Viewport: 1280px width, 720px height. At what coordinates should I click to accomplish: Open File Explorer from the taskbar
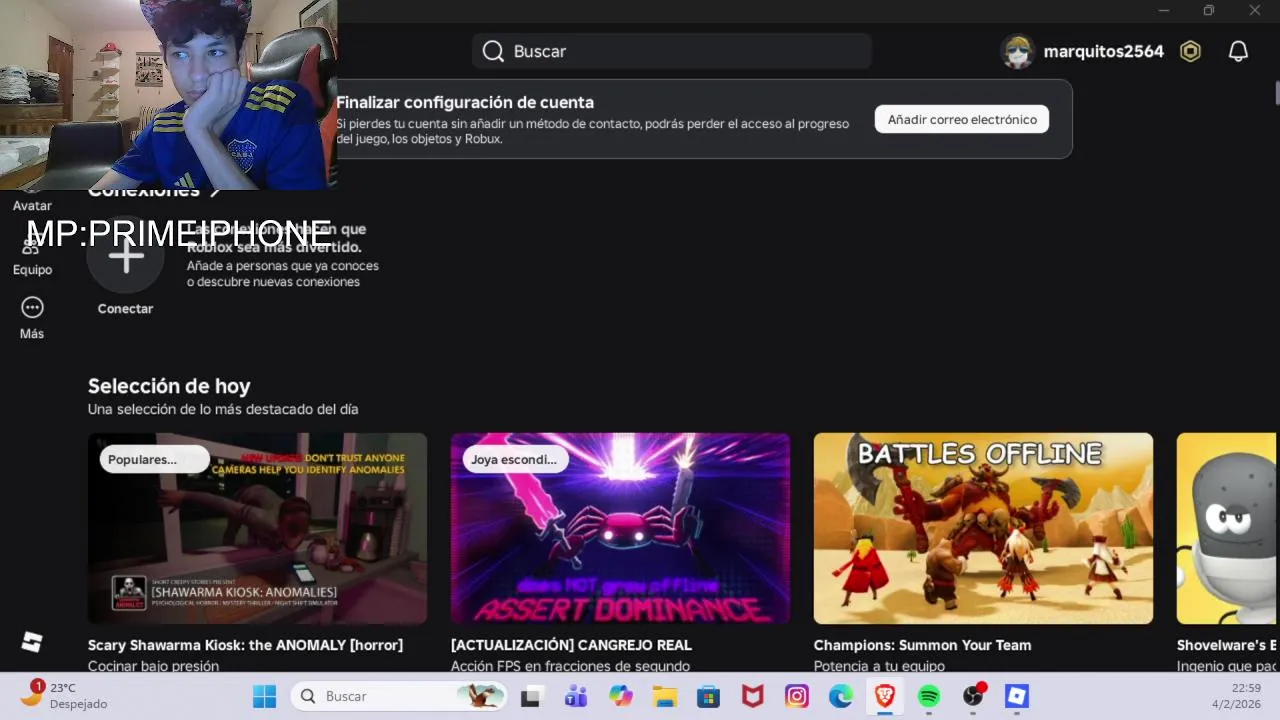click(664, 696)
